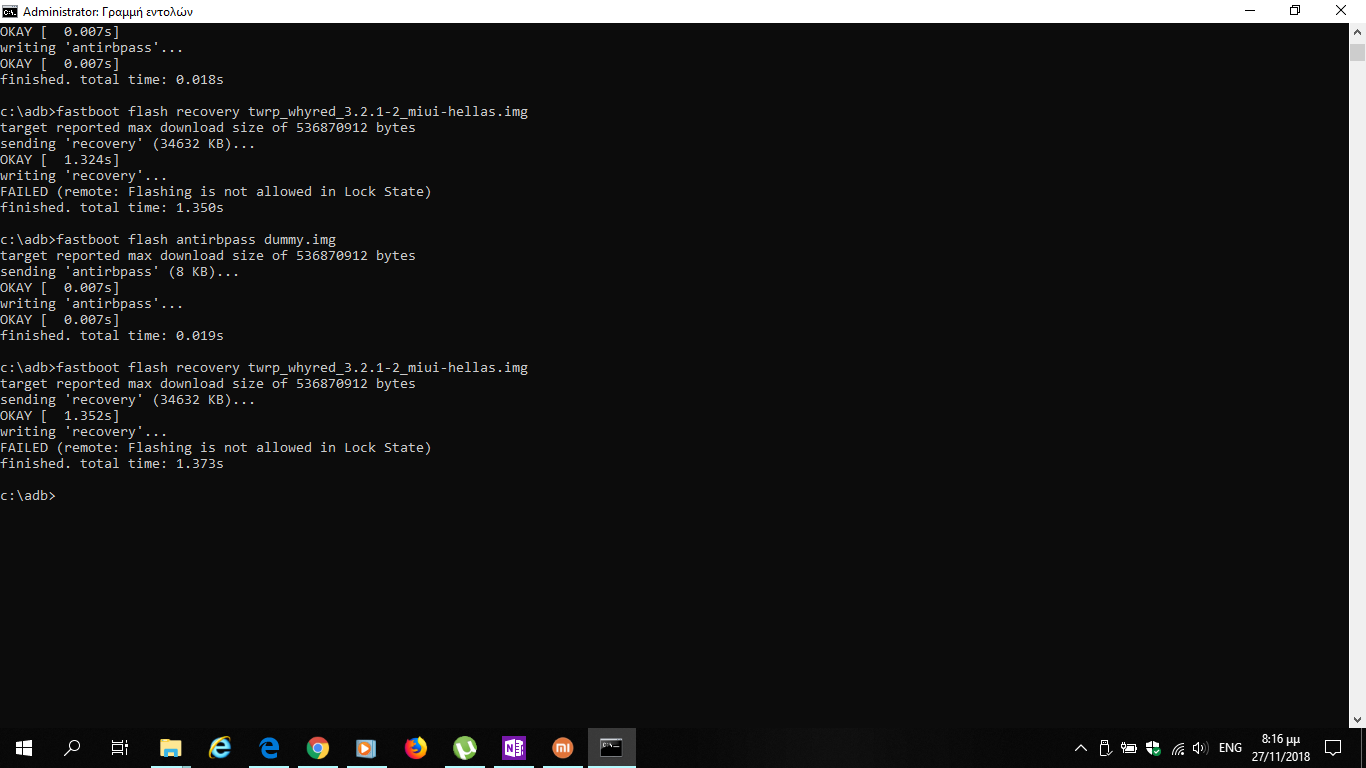Click the Safely Remove Hardware USB icon
Screen dimensions: 1366x768
coord(1105,748)
